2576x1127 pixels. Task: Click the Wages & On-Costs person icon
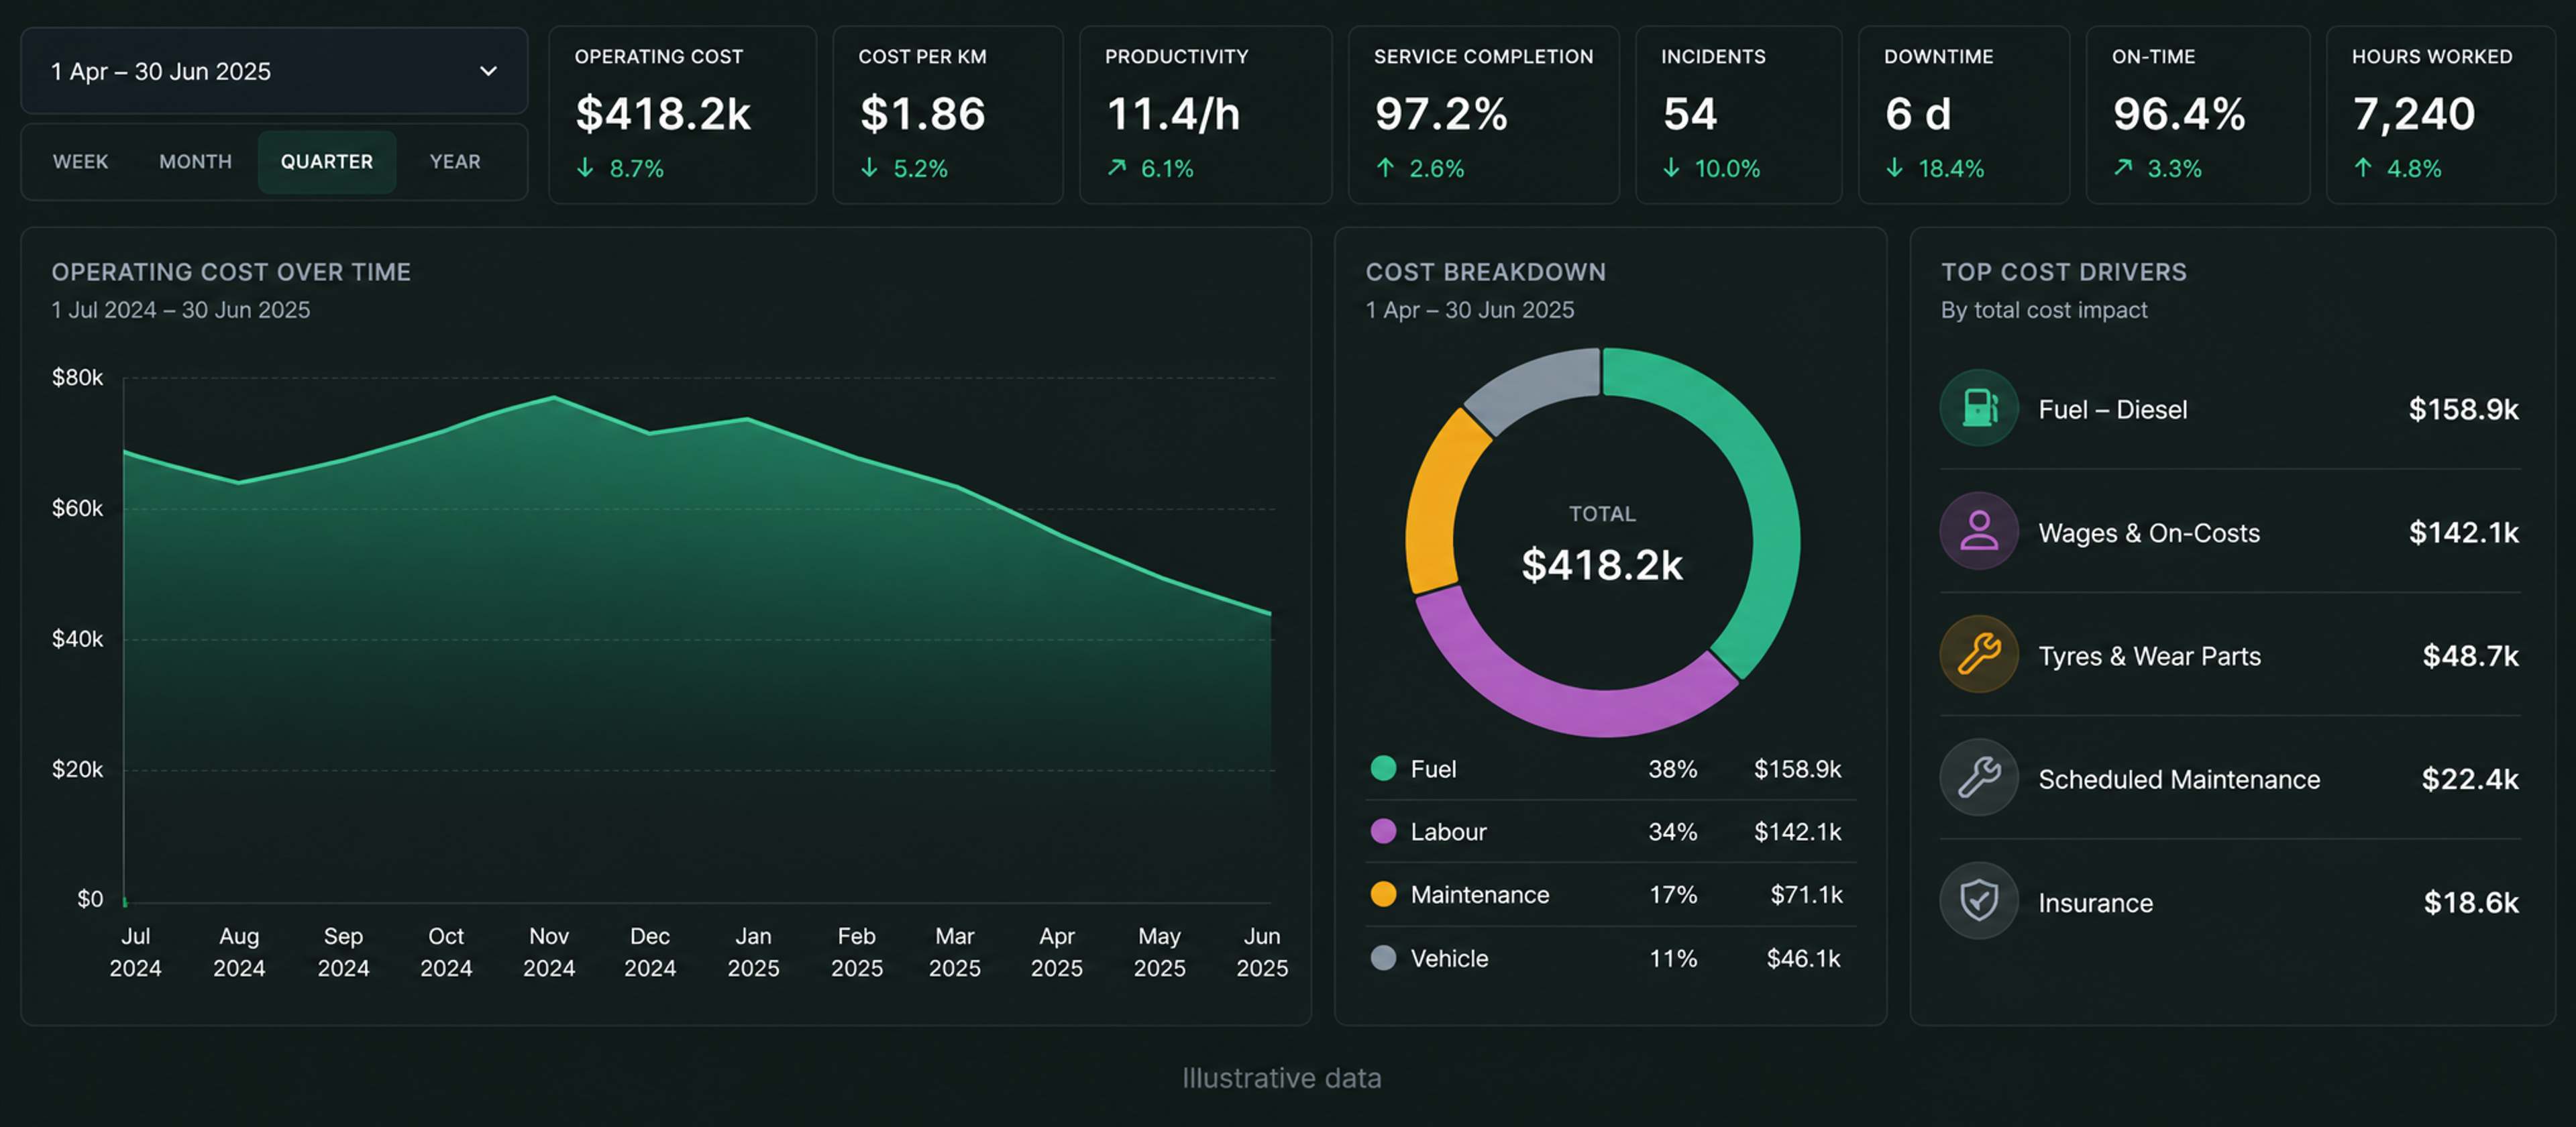tap(1978, 531)
